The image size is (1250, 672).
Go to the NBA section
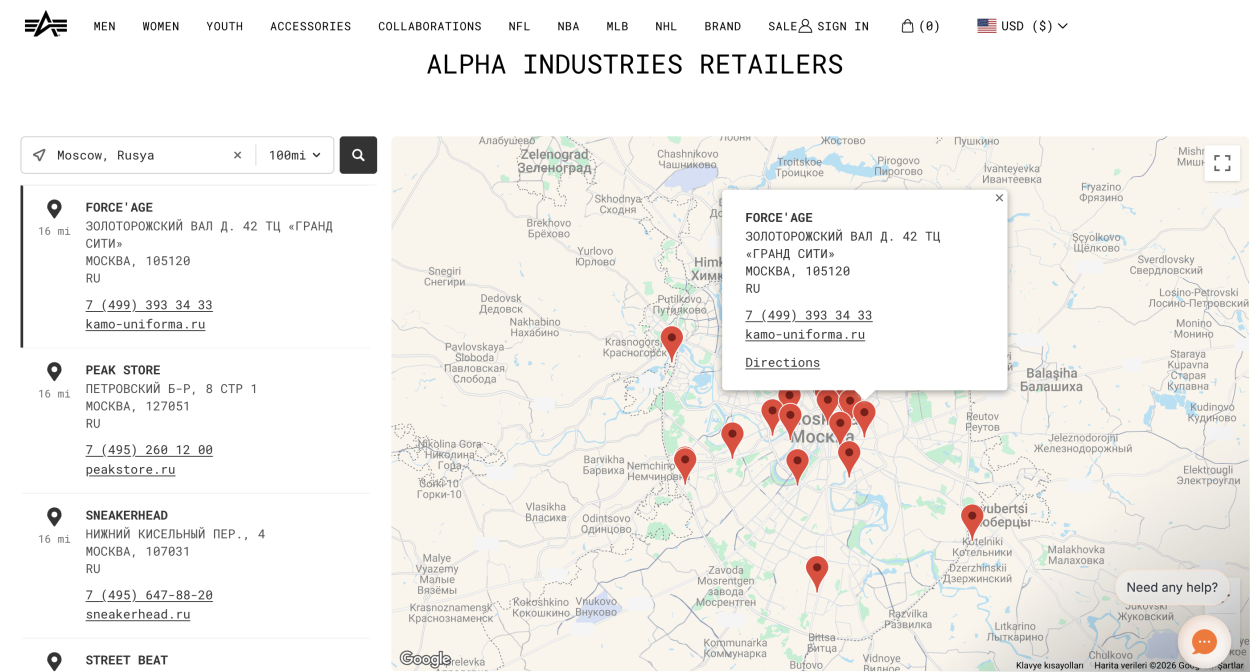[x=568, y=26]
